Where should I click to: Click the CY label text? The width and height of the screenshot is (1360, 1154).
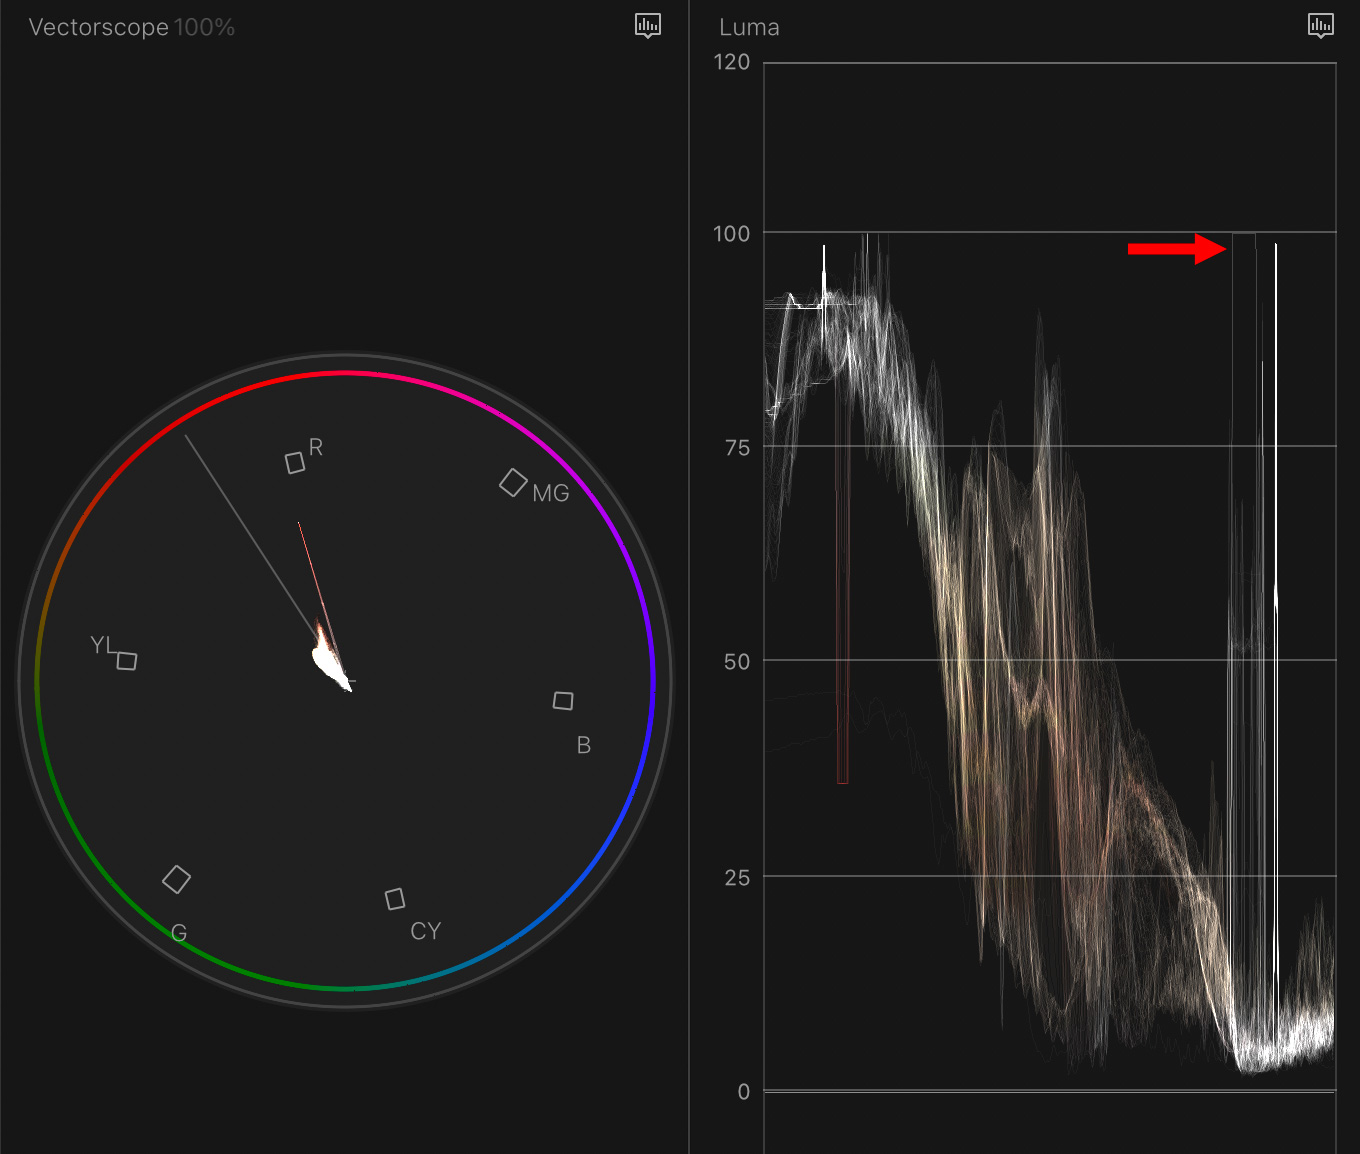tap(425, 931)
